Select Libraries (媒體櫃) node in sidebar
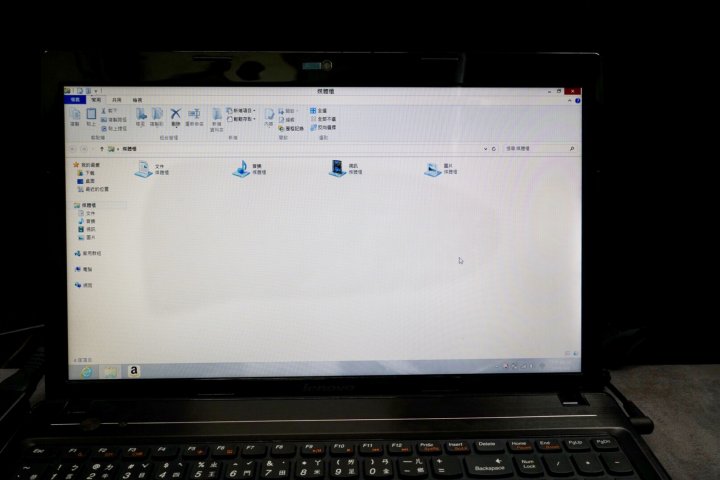 point(85,205)
